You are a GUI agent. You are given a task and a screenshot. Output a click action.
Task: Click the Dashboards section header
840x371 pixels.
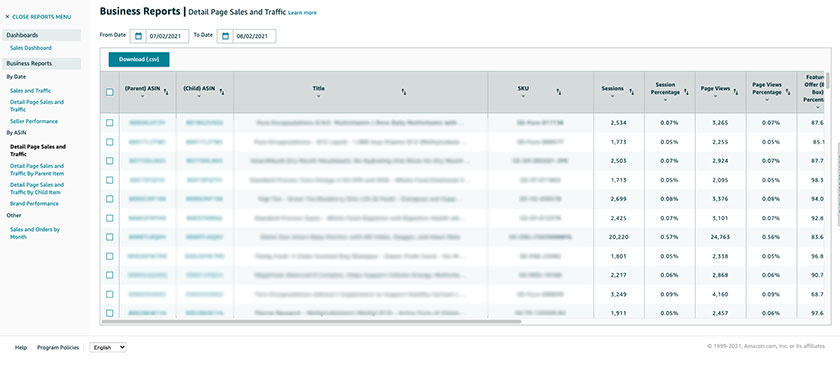coord(42,35)
